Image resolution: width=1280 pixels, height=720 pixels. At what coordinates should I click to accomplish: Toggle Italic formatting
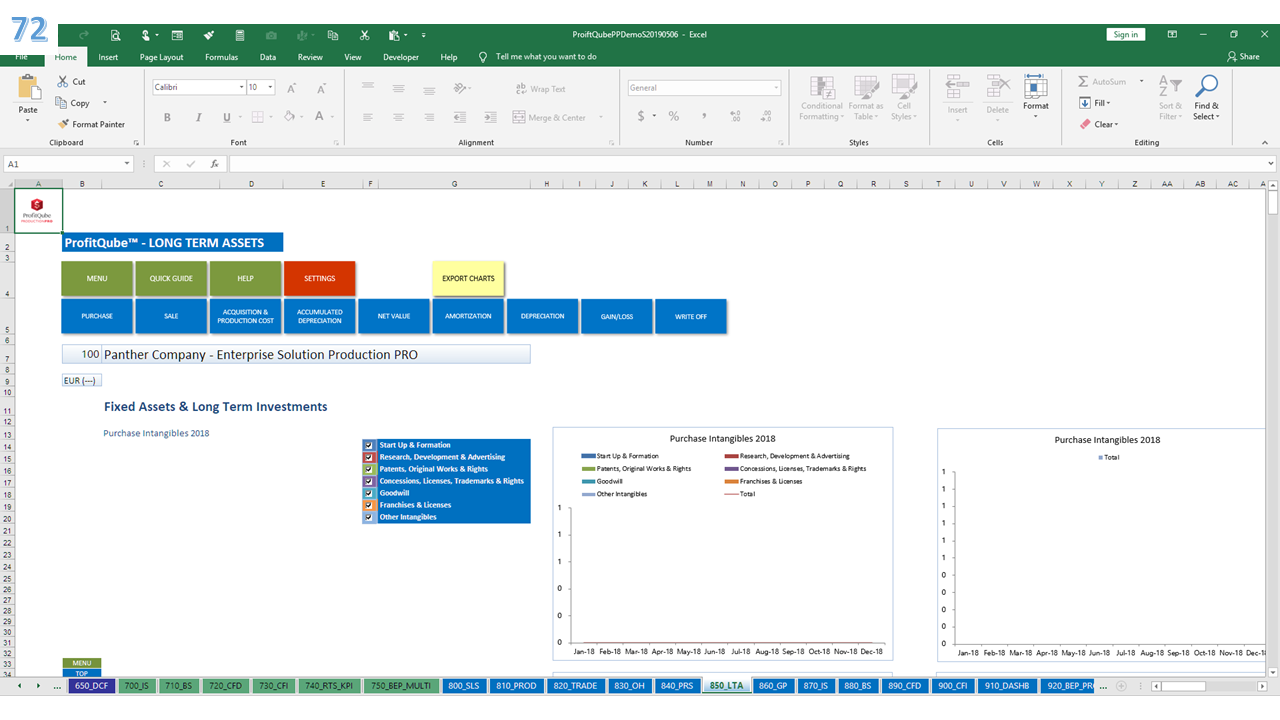(198, 117)
